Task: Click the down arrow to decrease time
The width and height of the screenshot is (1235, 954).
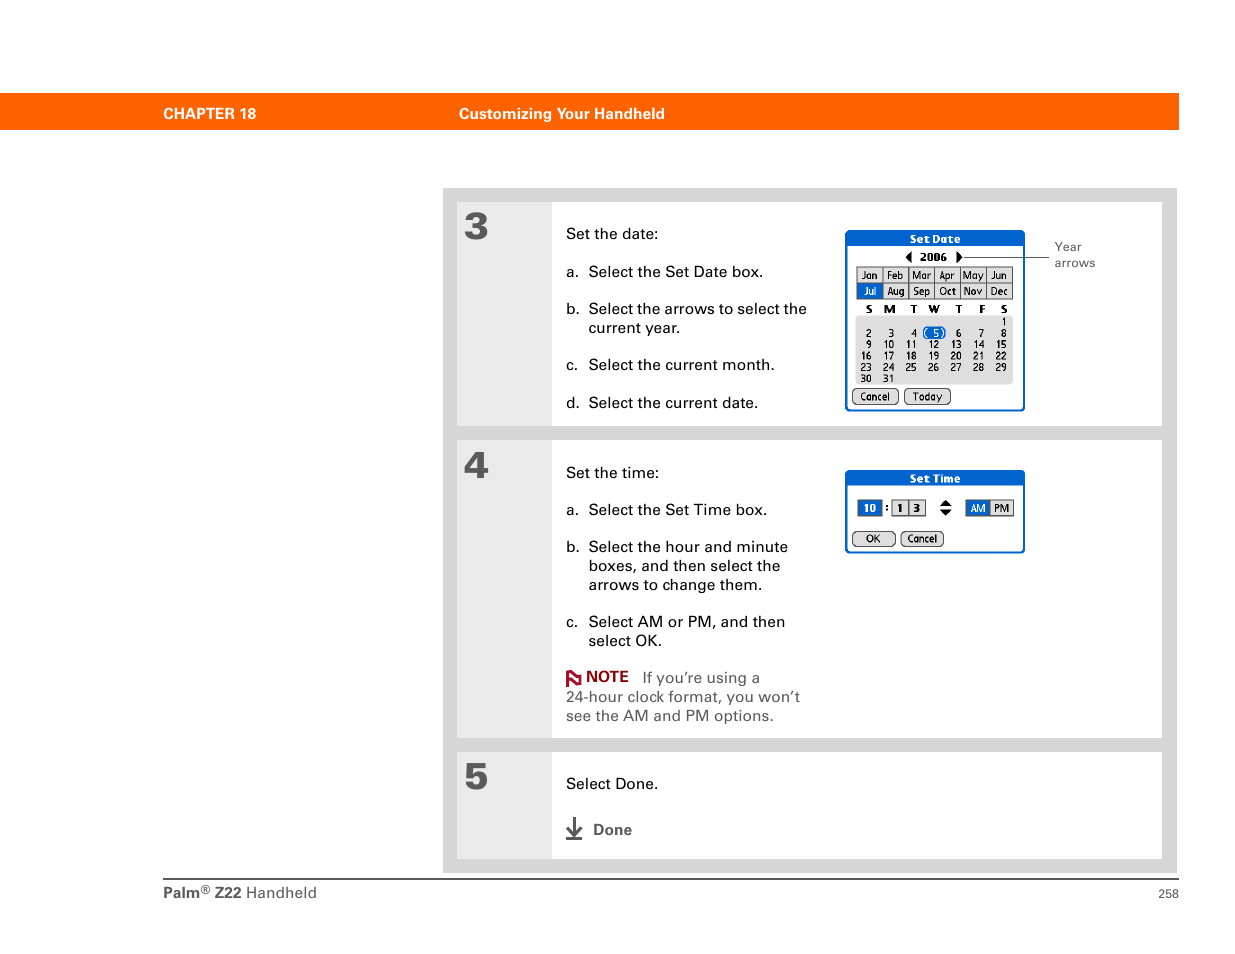Action: tap(946, 513)
